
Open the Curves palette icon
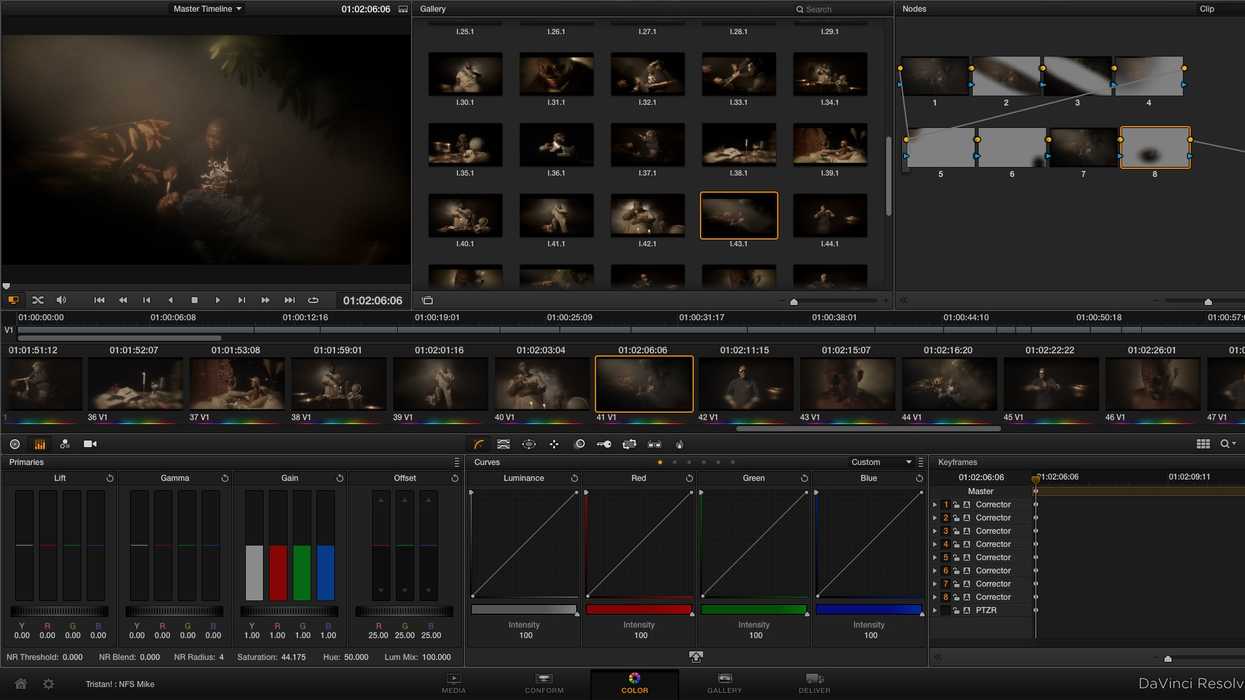(479, 444)
